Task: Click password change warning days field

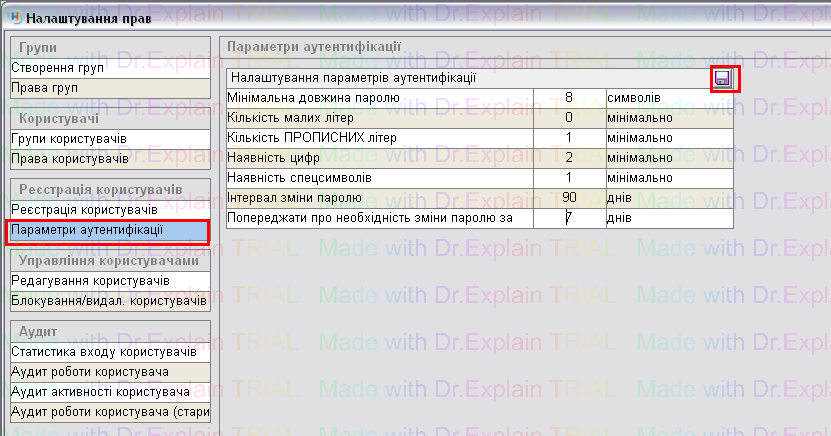Action: (568, 218)
